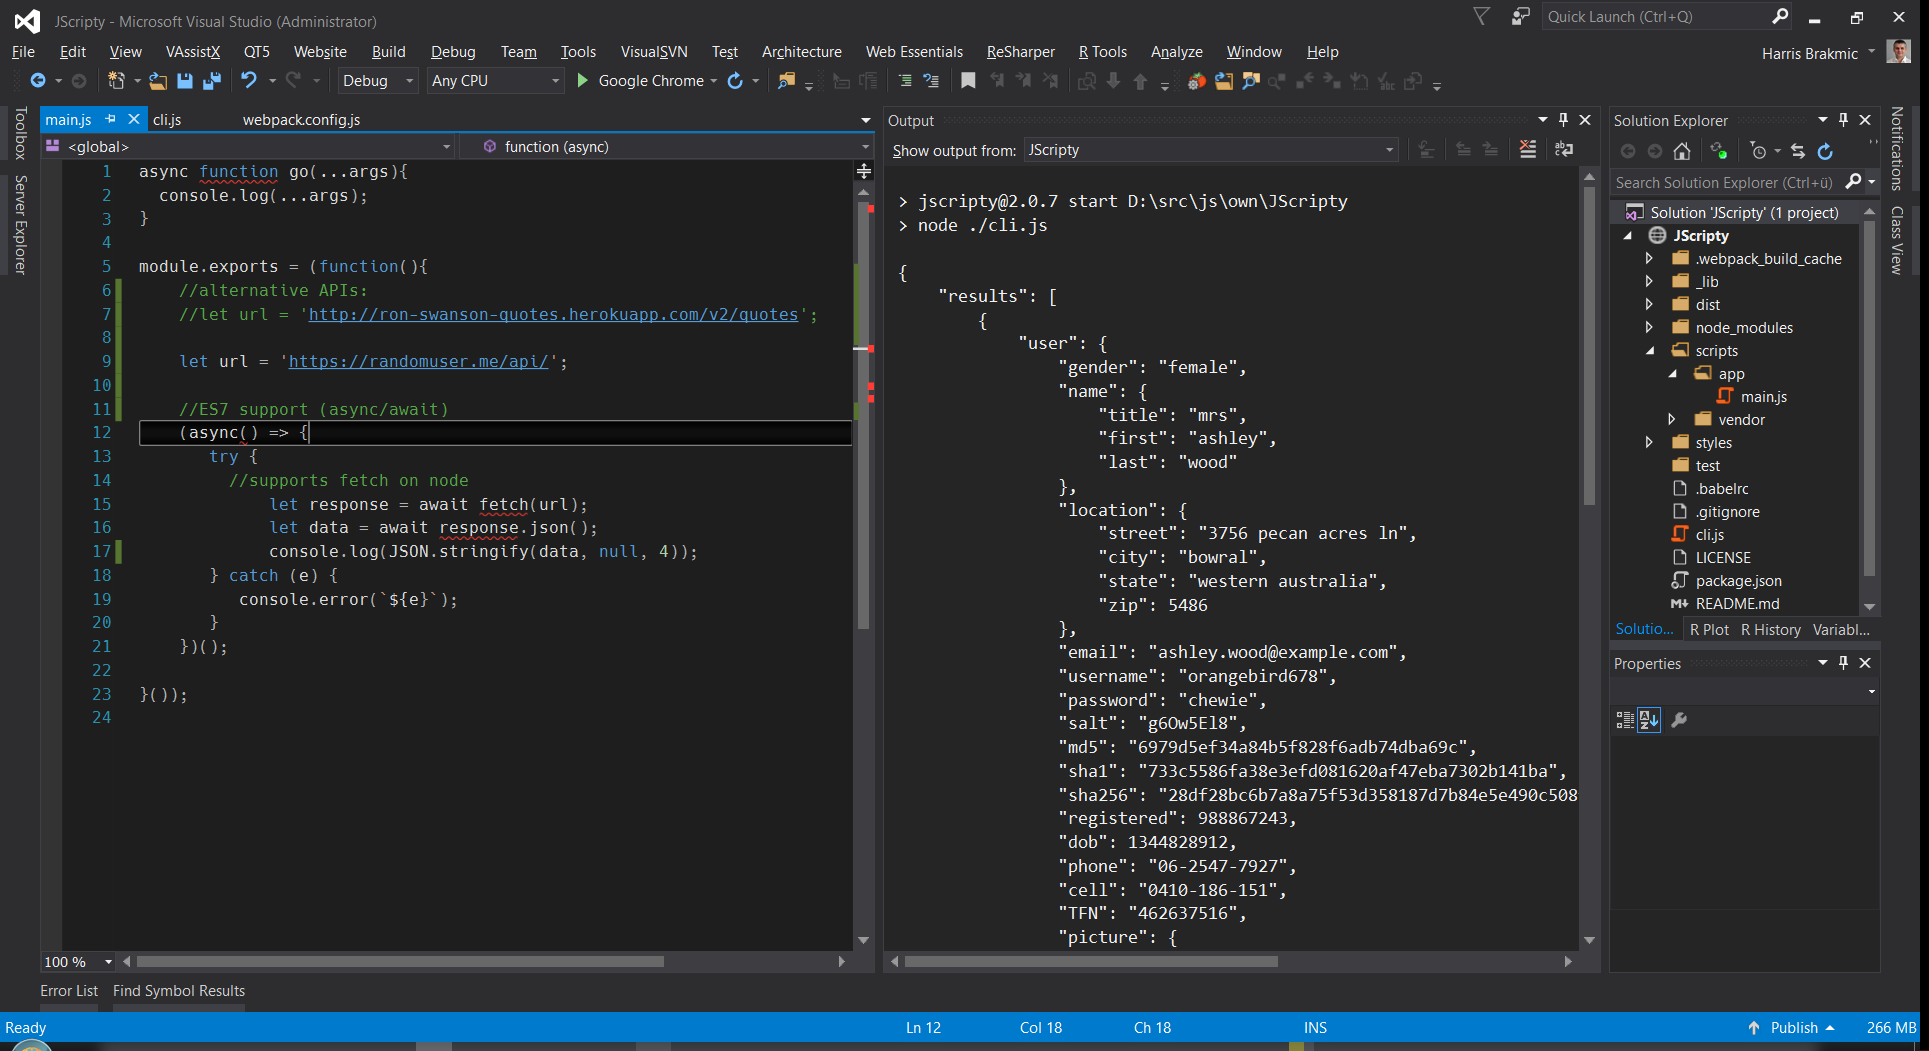
Task: Click the Open File folder icon
Action: pos(158,81)
